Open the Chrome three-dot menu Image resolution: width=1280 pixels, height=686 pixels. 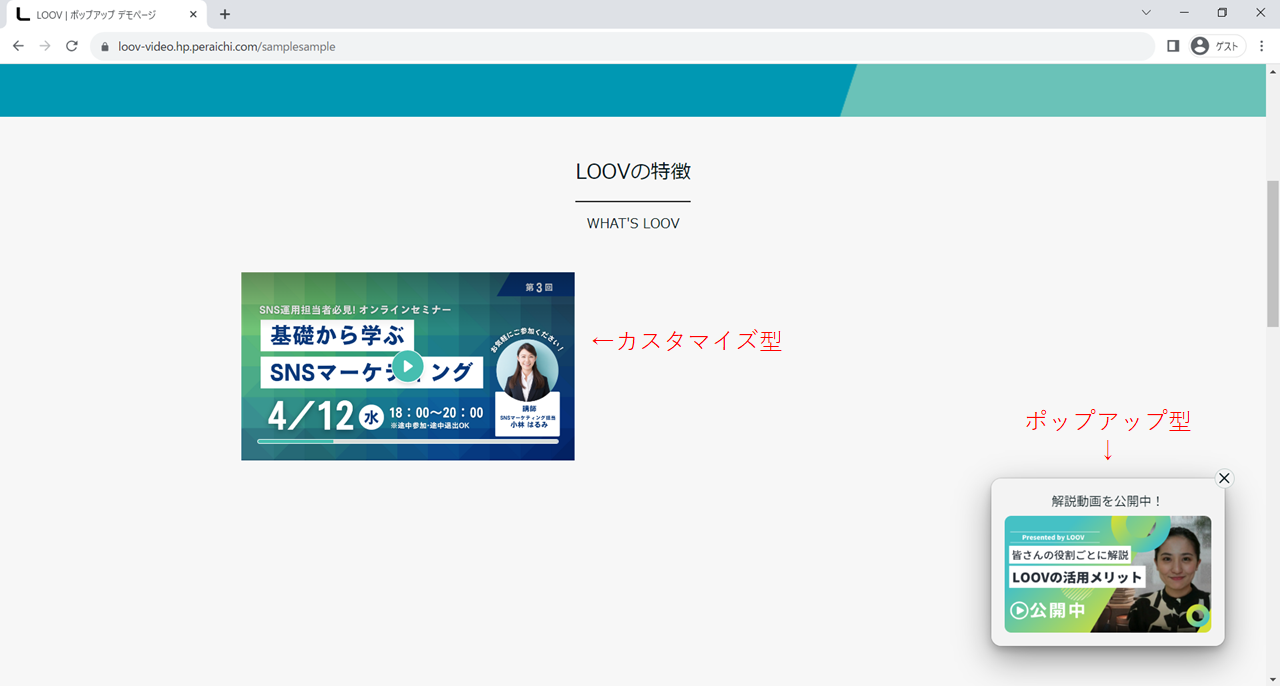pyautogui.click(x=1262, y=46)
